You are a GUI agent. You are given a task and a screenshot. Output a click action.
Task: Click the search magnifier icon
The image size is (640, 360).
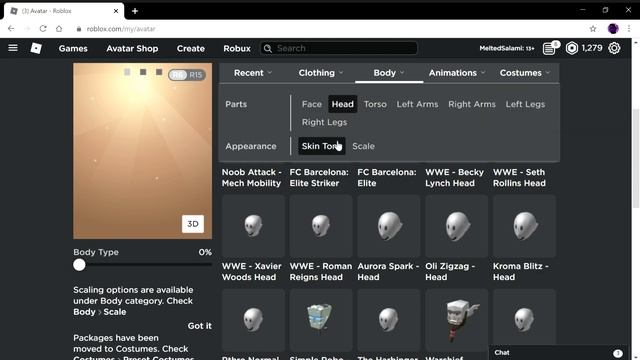268,49
